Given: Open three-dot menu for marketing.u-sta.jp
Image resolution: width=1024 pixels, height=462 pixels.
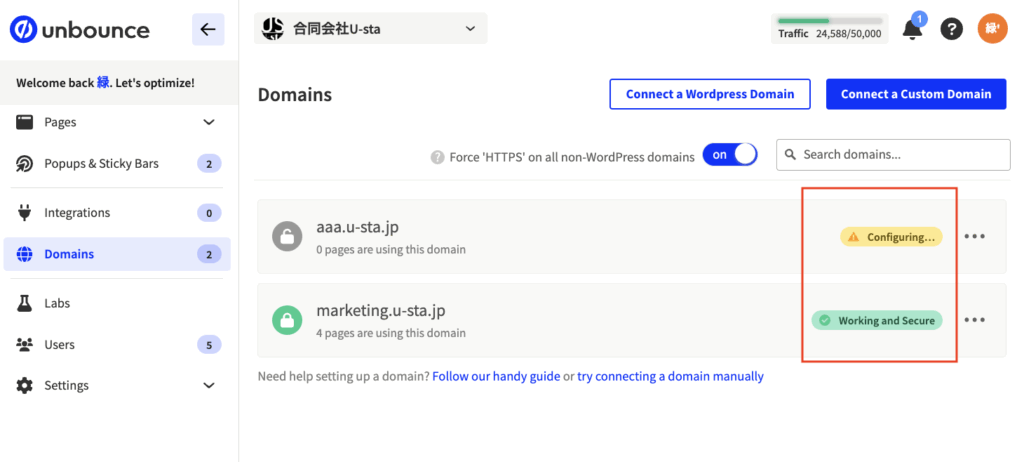Looking at the screenshot, I should coord(974,320).
